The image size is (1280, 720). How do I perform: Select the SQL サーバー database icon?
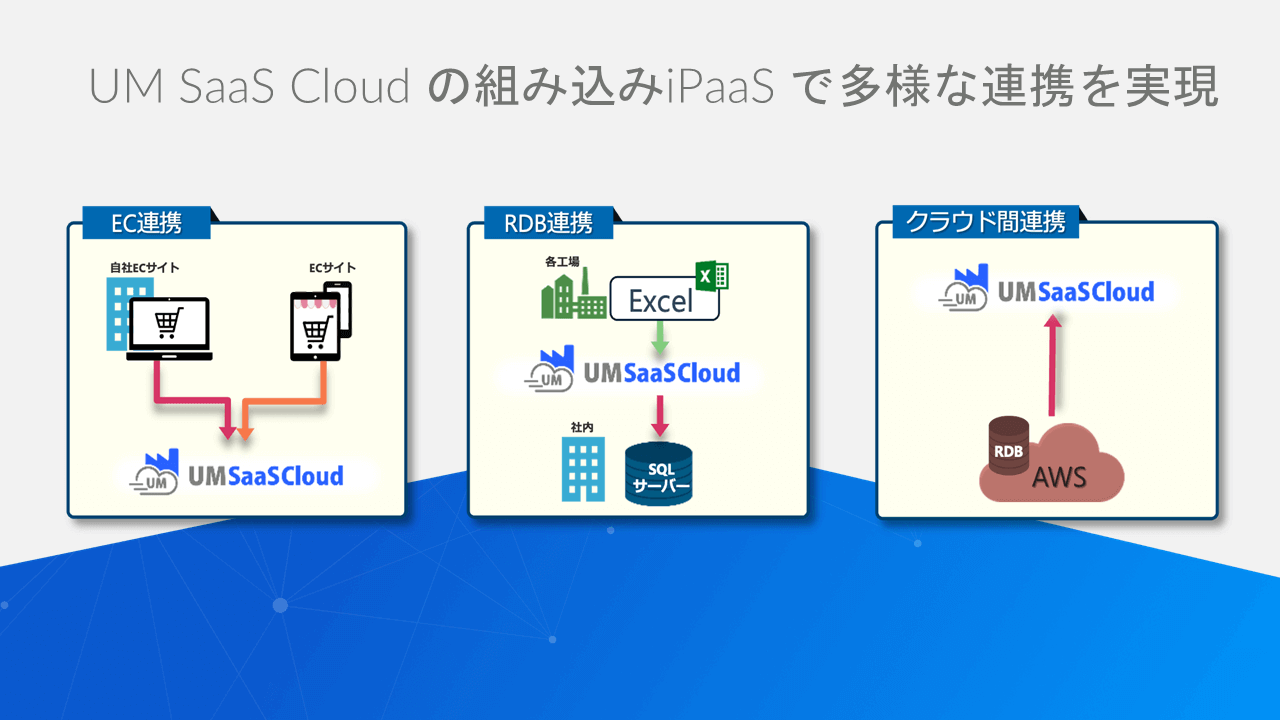coord(659,470)
